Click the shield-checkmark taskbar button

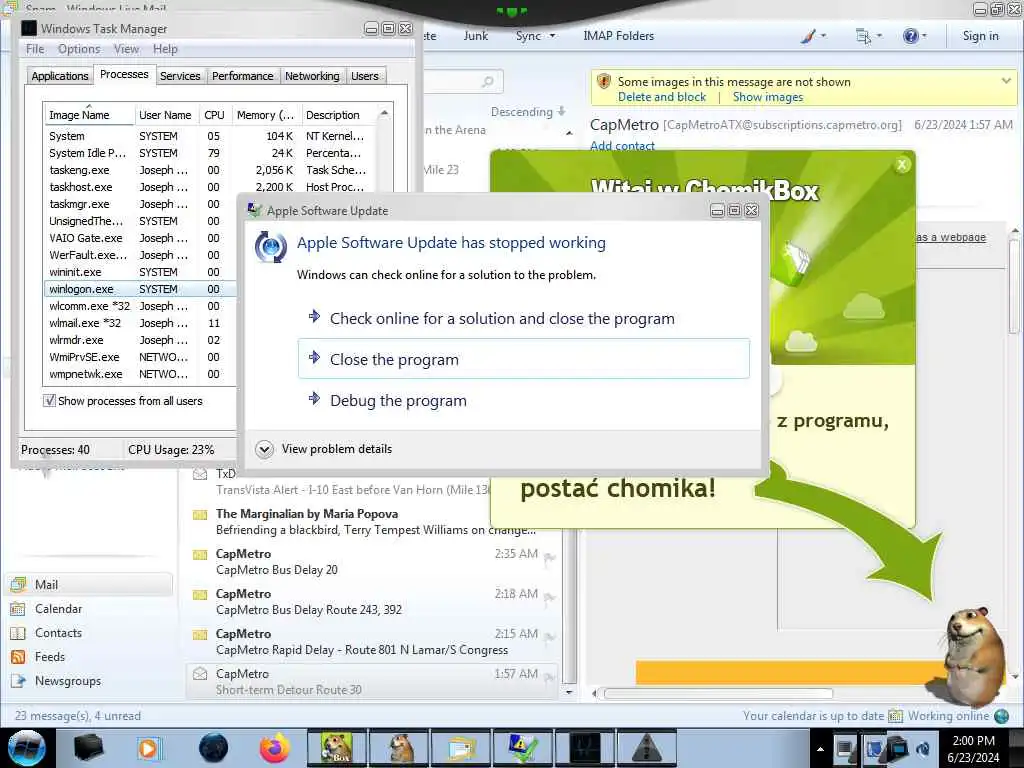[522, 748]
